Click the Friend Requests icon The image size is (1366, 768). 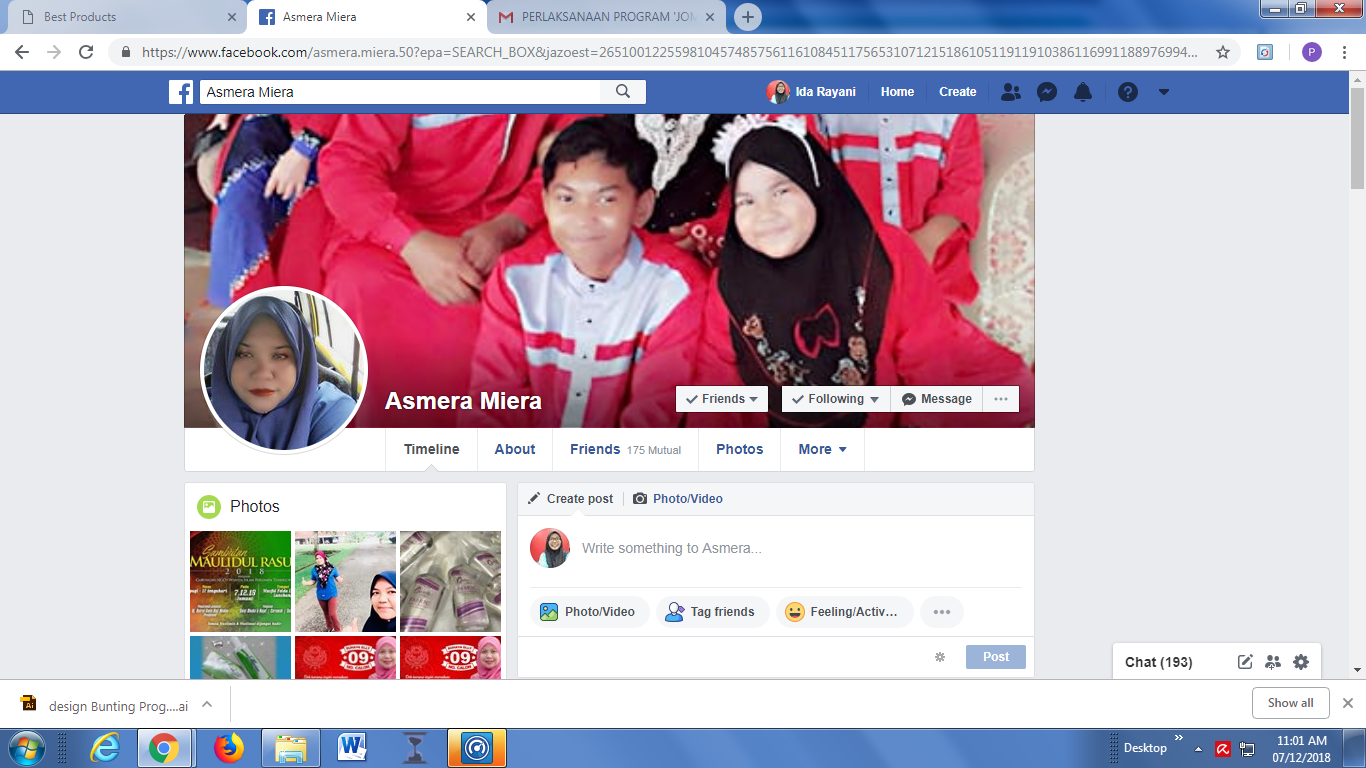(1011, 92)
